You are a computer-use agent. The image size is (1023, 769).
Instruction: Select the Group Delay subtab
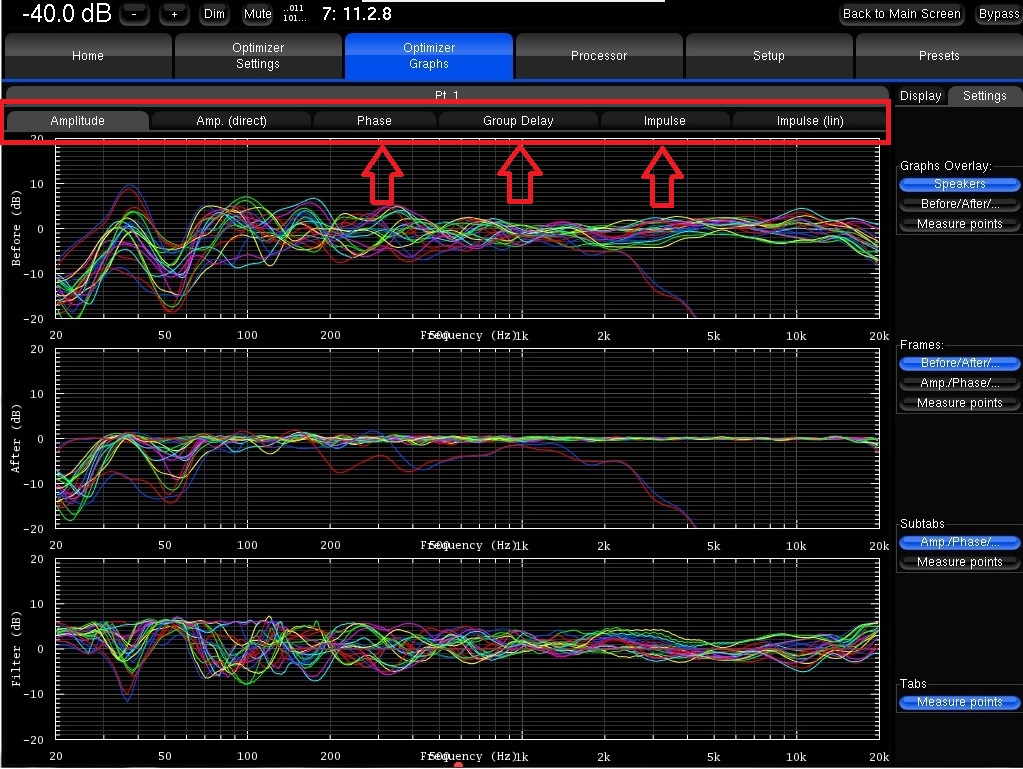point(518,121)
